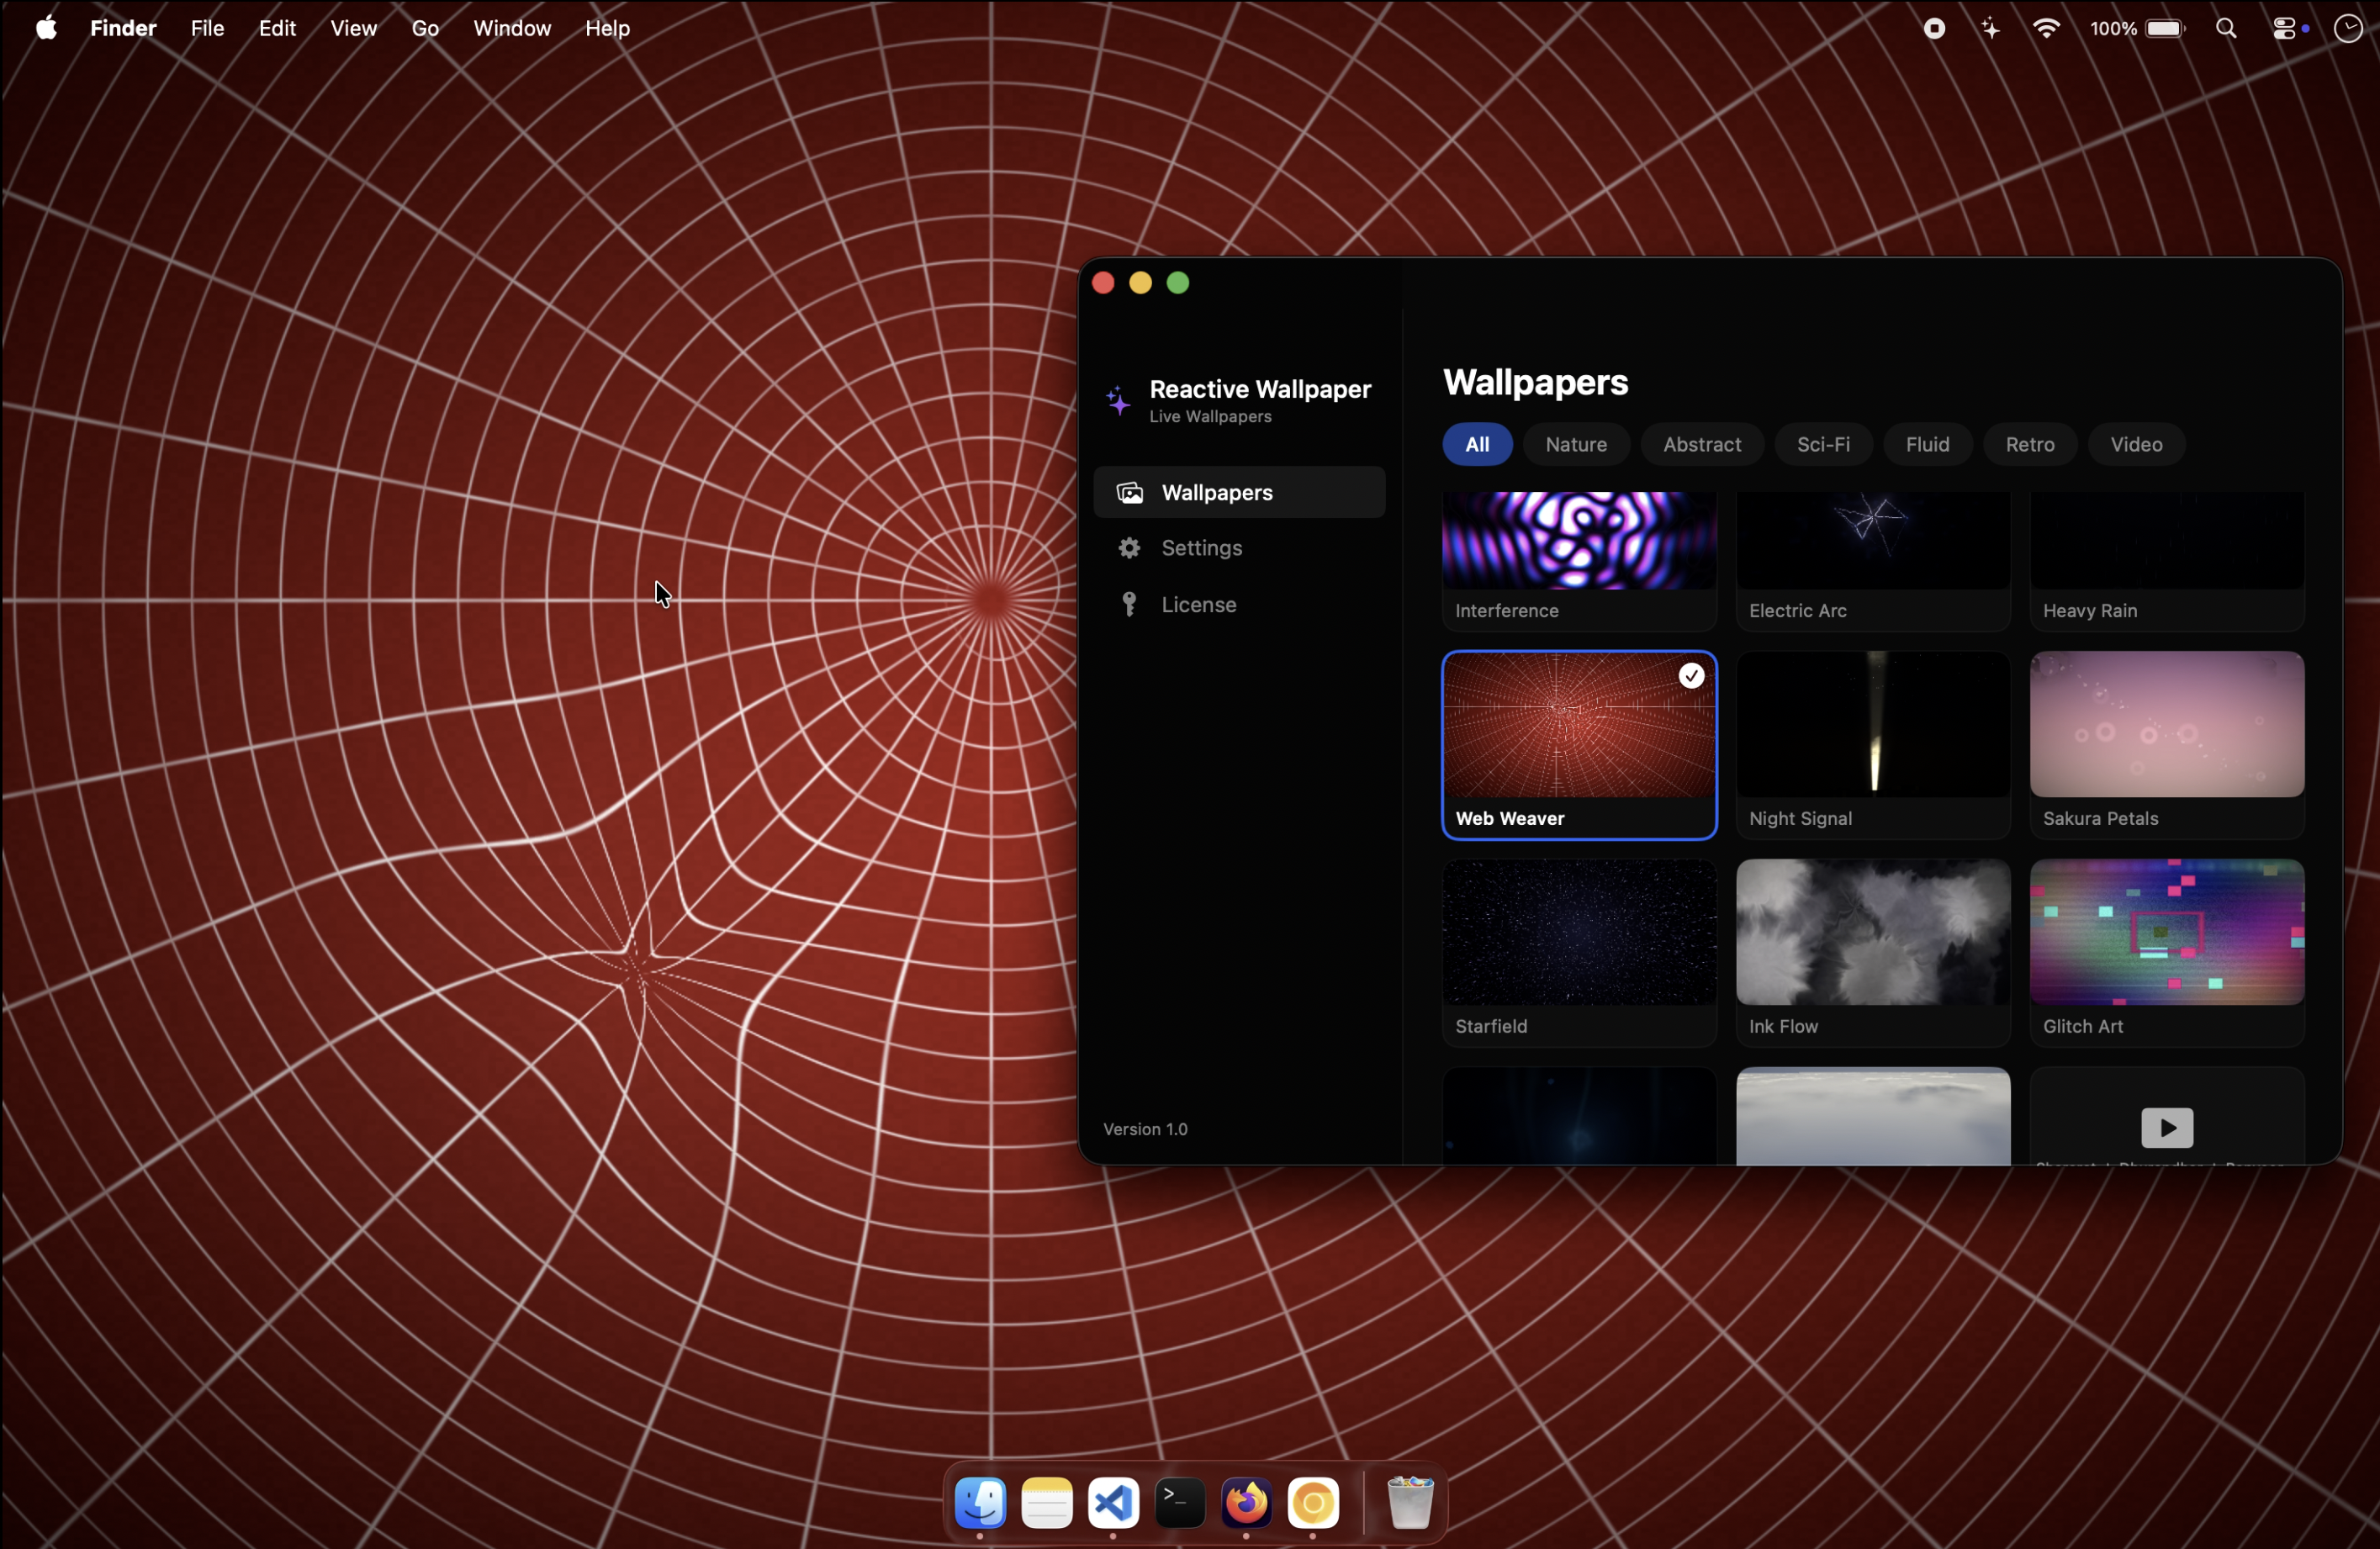Open the View menu

(x=352, y=27)
